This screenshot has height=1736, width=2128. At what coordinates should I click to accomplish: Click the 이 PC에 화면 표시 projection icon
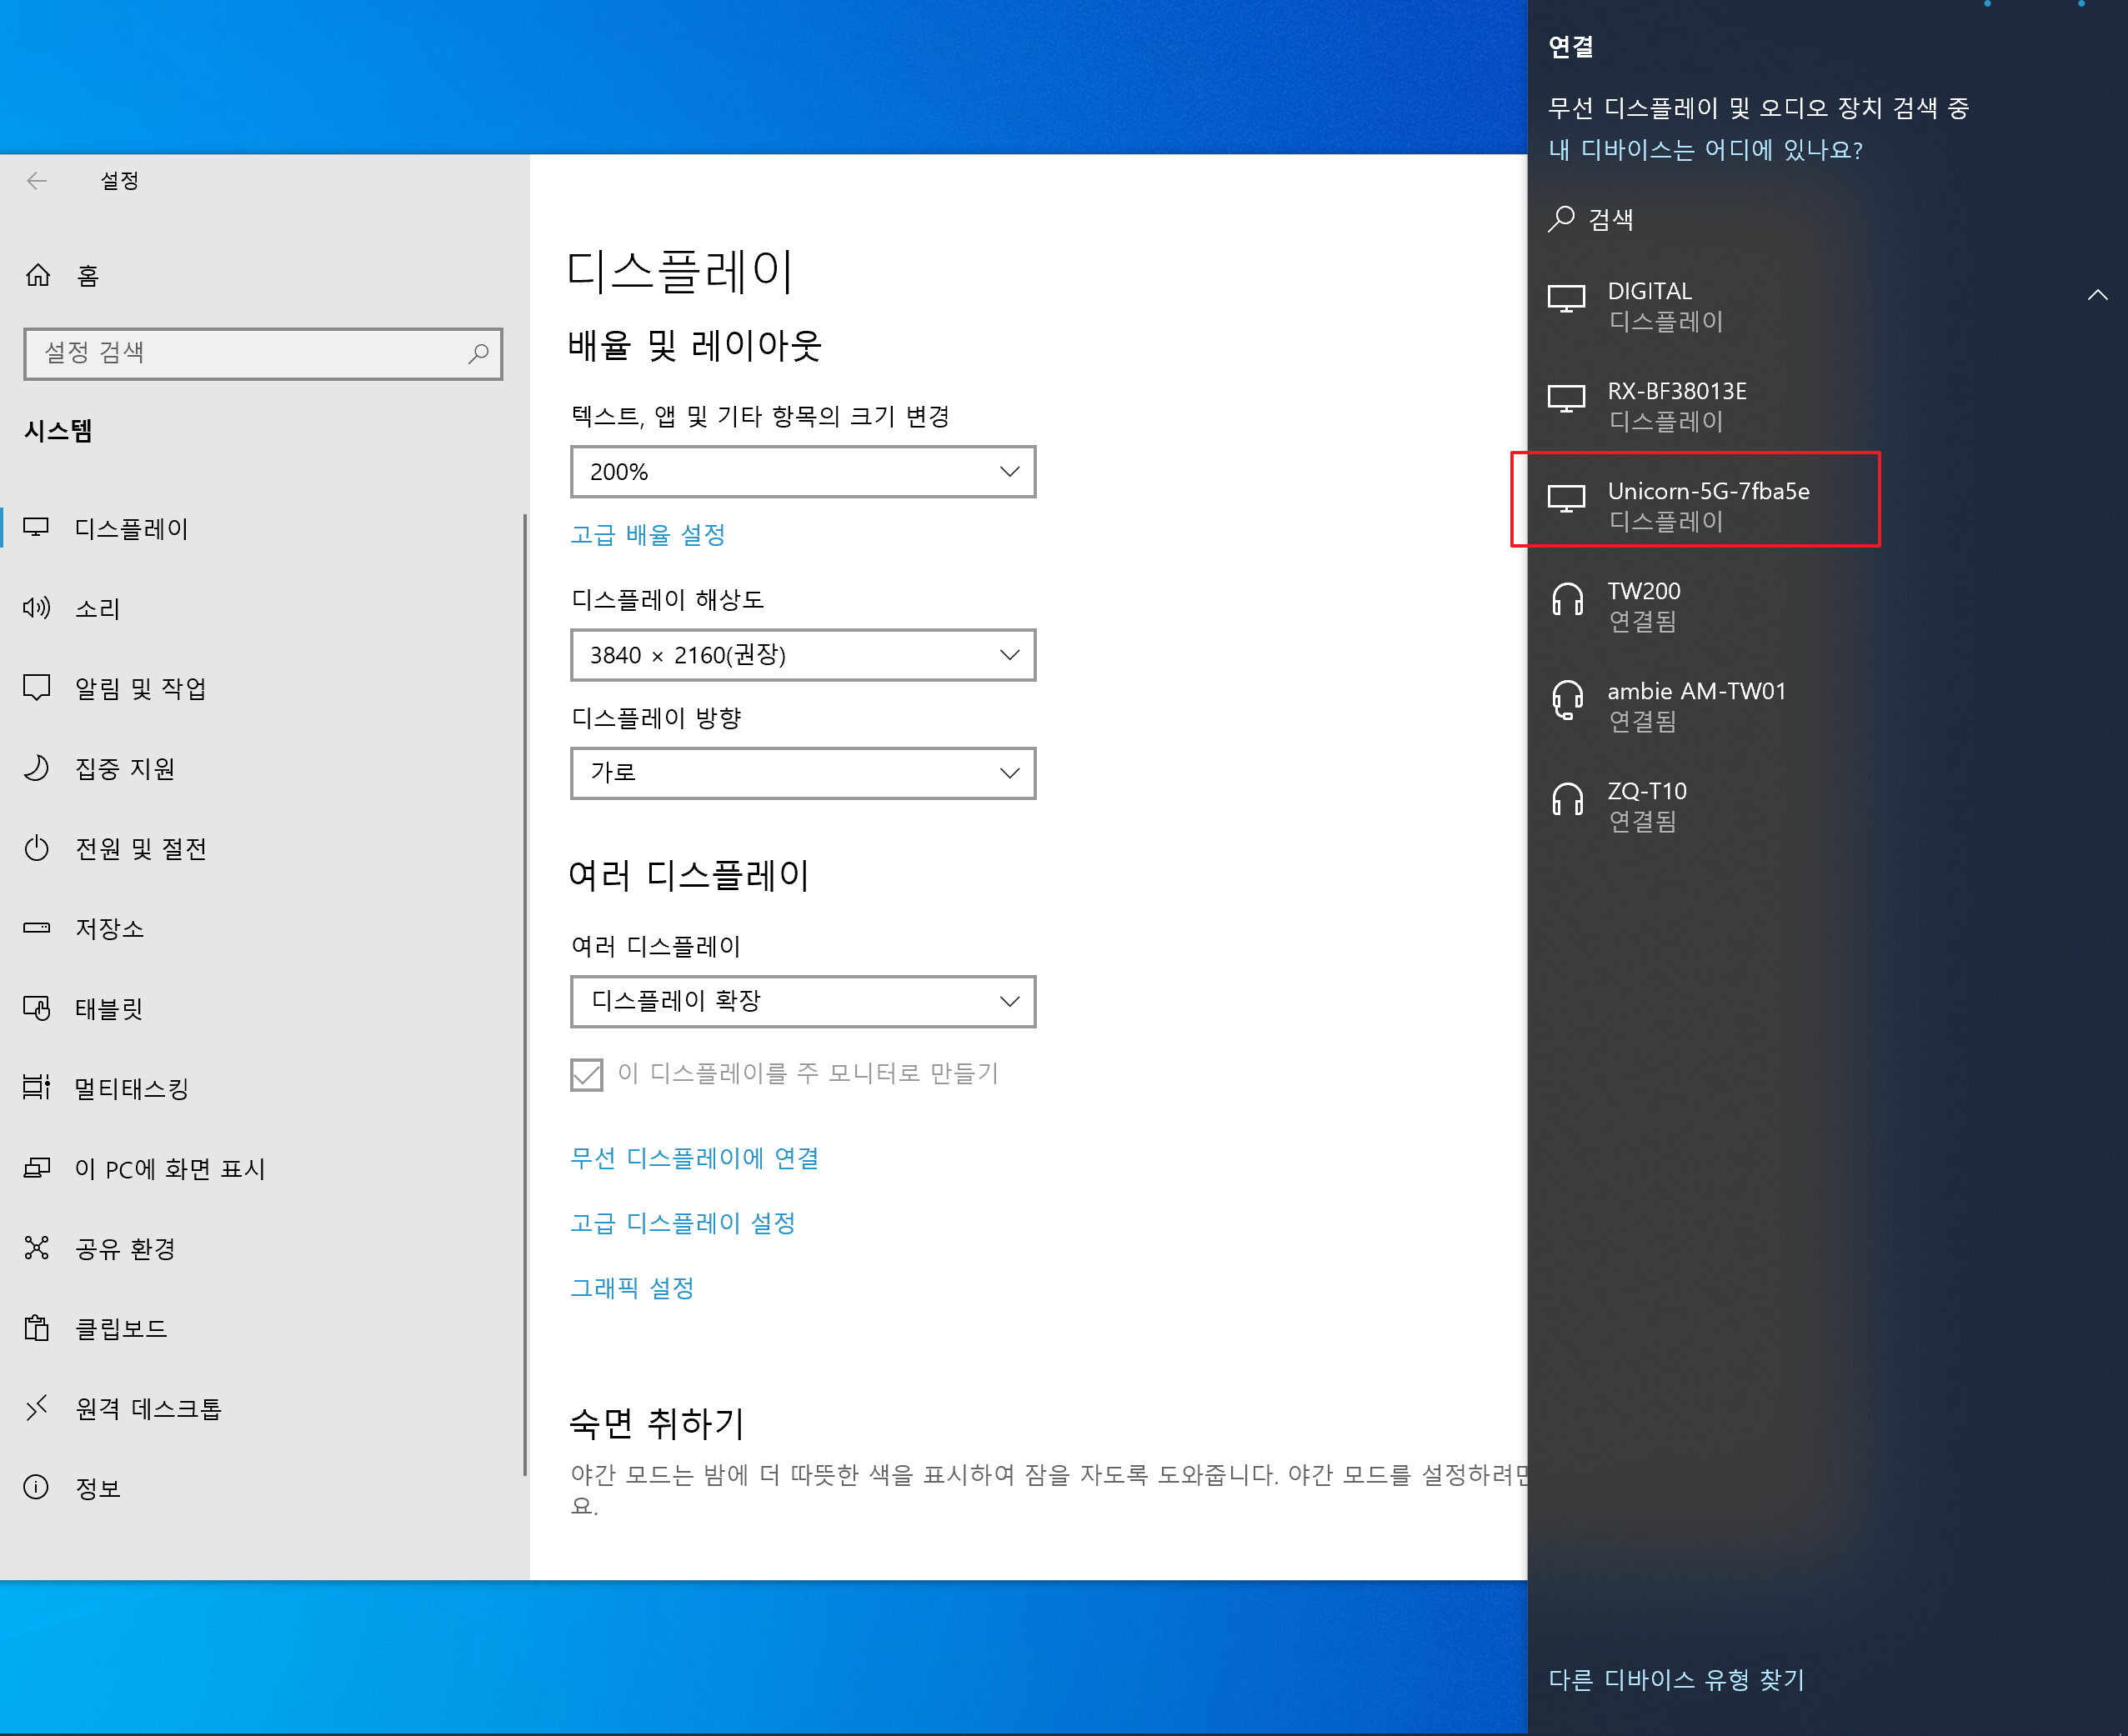[x=37, y=1168]
